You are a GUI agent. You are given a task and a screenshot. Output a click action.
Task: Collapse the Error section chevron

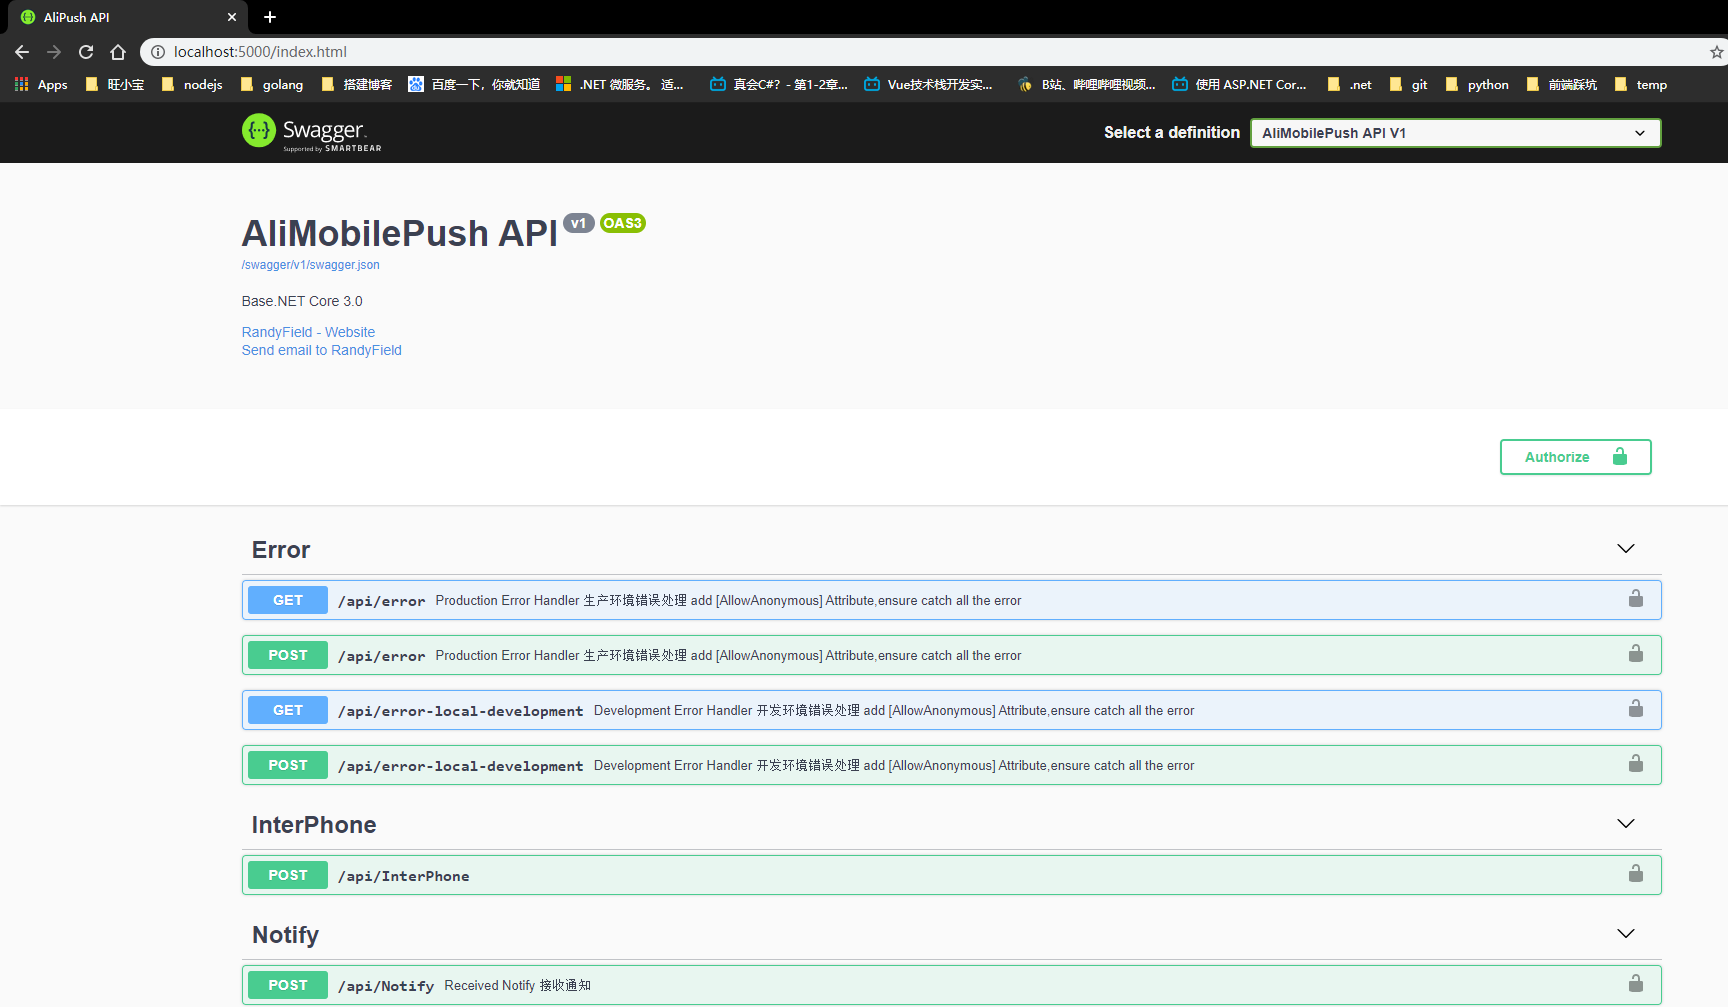point(1626,549)
